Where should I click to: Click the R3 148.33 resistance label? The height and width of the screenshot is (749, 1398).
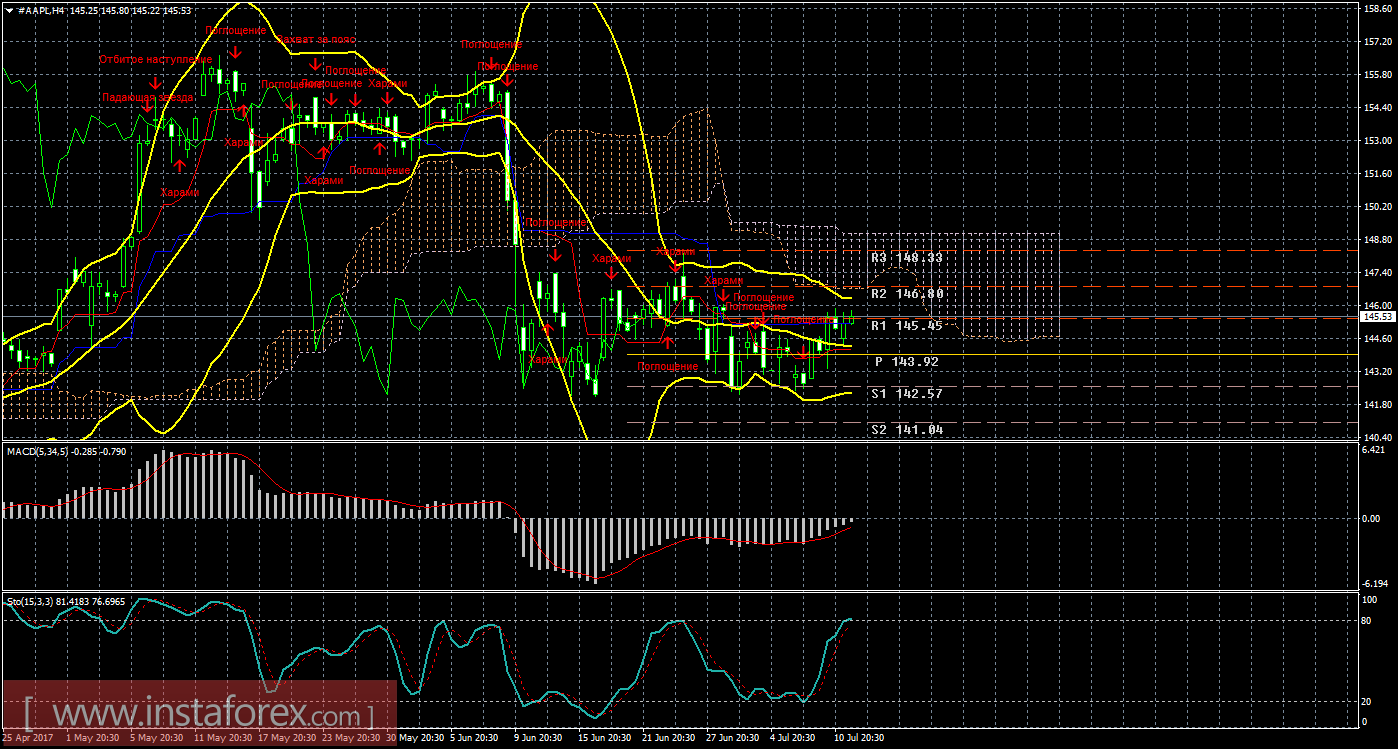point(907,257)
